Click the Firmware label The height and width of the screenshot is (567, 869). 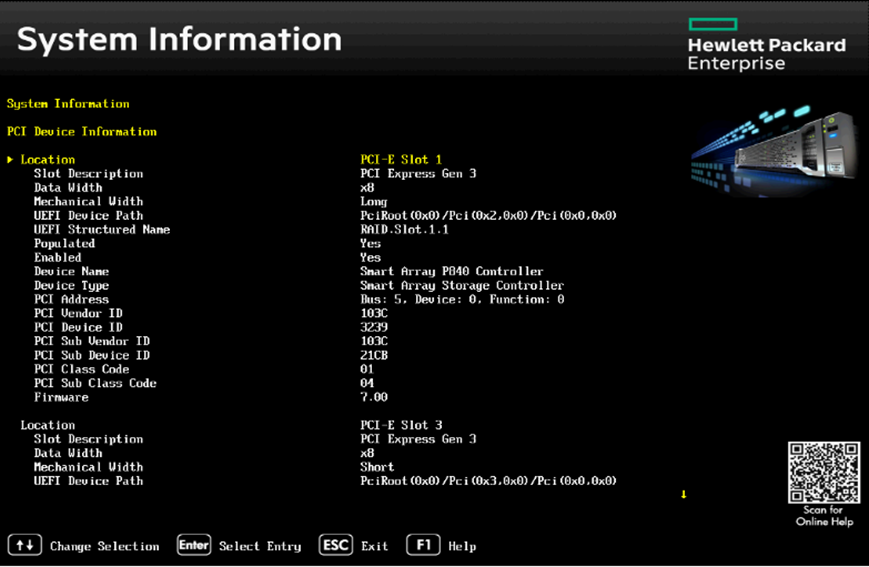[62, 397]
